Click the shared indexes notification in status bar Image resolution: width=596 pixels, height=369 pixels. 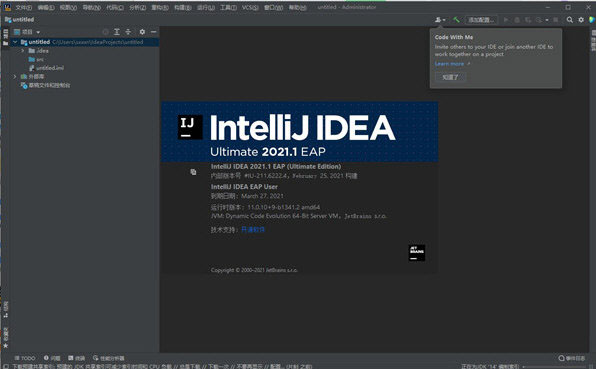(x=162, y=366)
